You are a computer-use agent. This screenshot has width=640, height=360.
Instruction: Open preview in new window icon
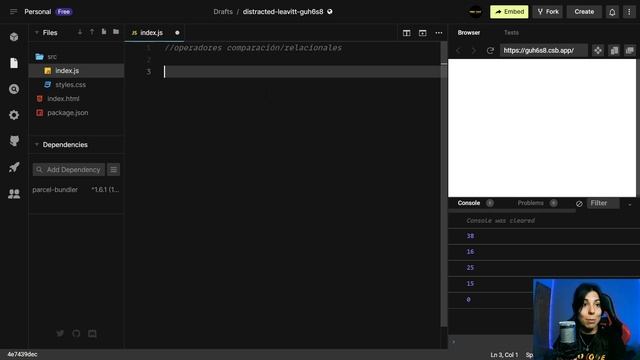(630, 51)
